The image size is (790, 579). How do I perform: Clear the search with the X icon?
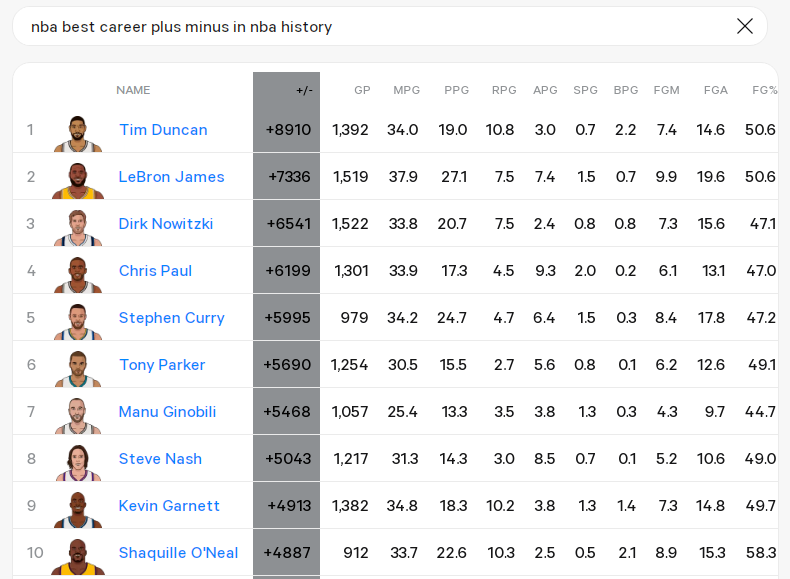pyautogui.click(x=745, y=26)
